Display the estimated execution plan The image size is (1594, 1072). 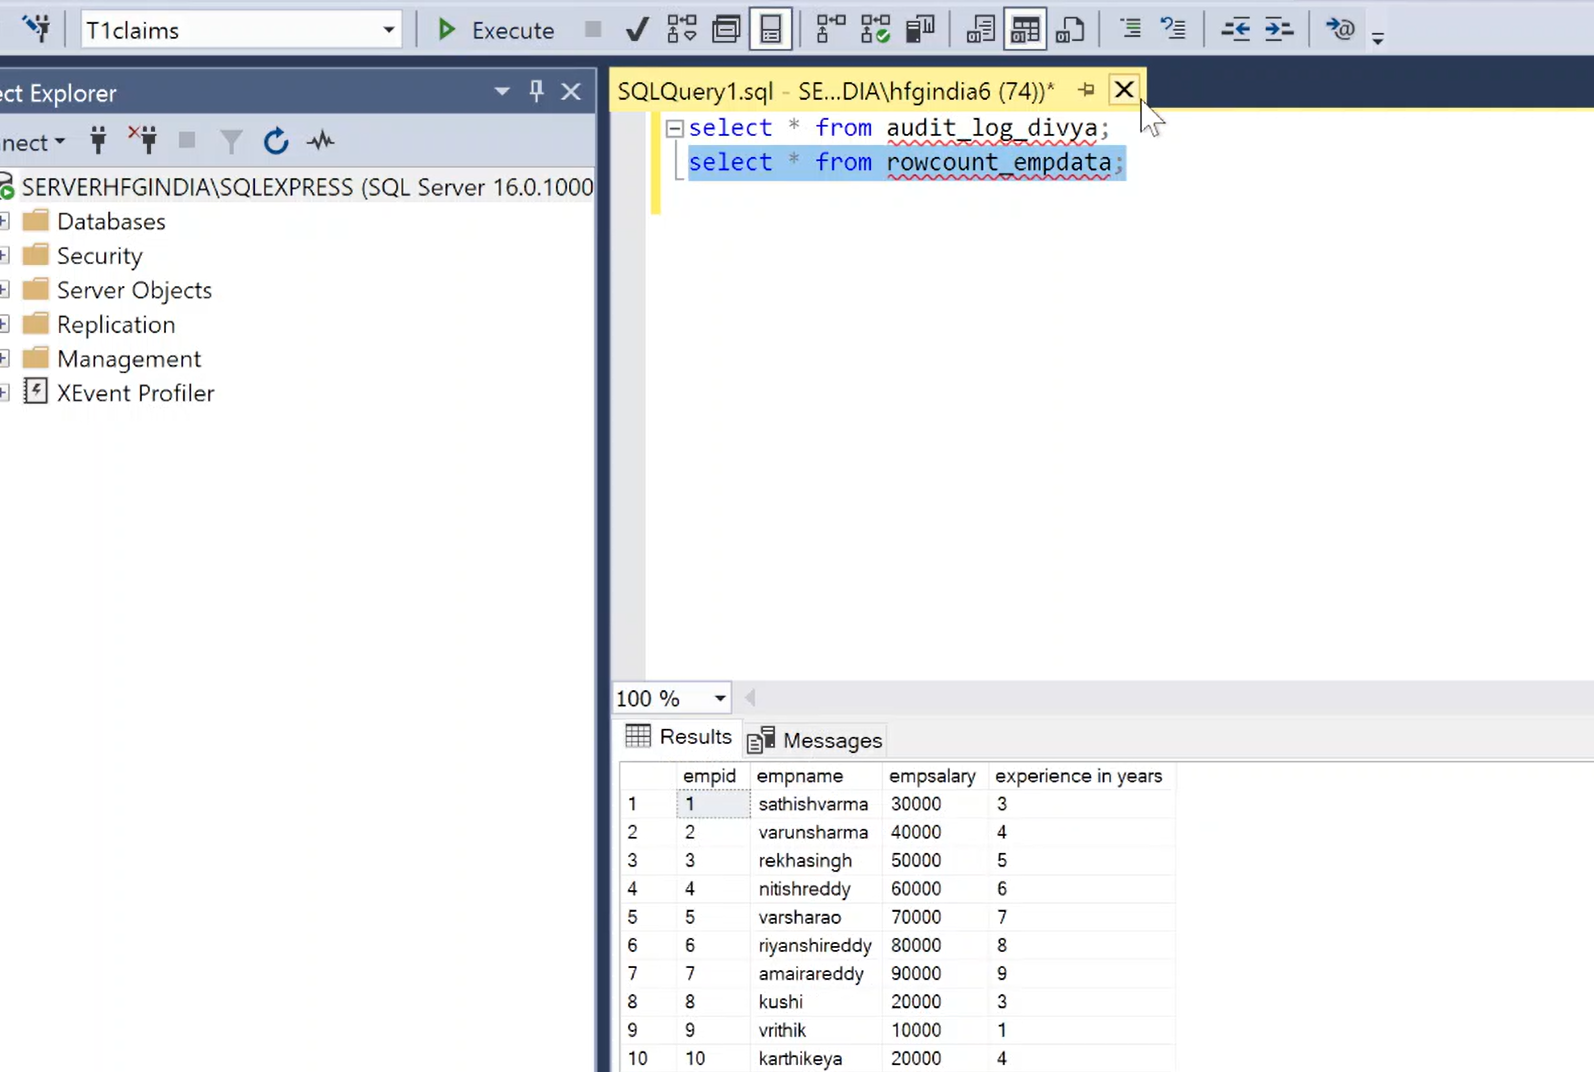coord(682,30)
